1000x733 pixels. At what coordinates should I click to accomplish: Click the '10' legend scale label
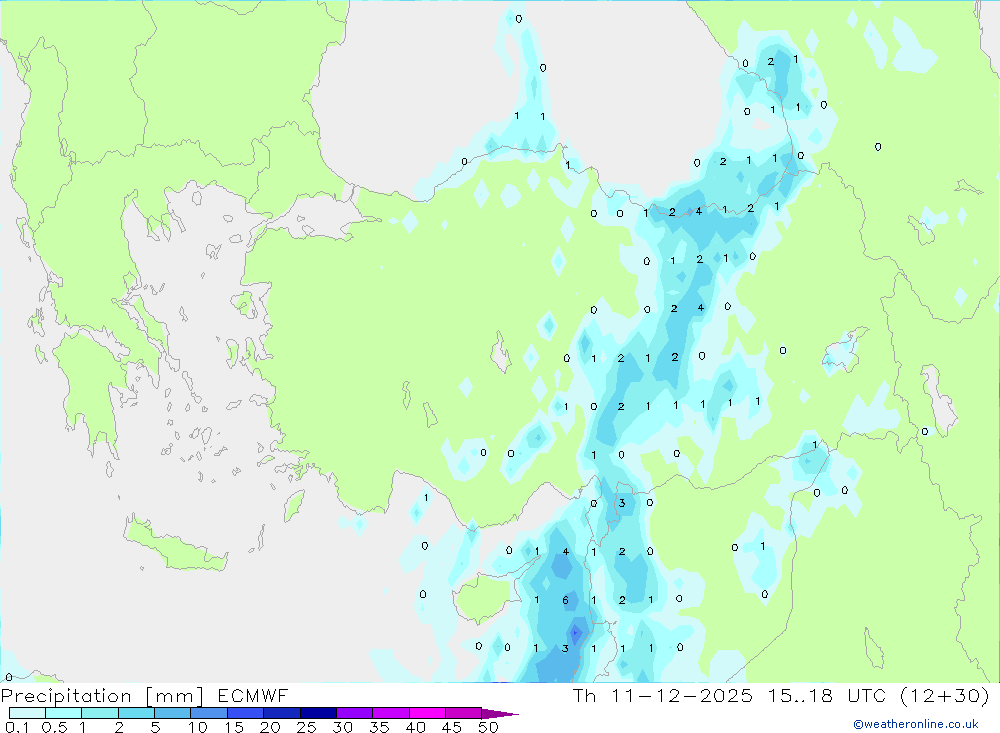(198, 727)
